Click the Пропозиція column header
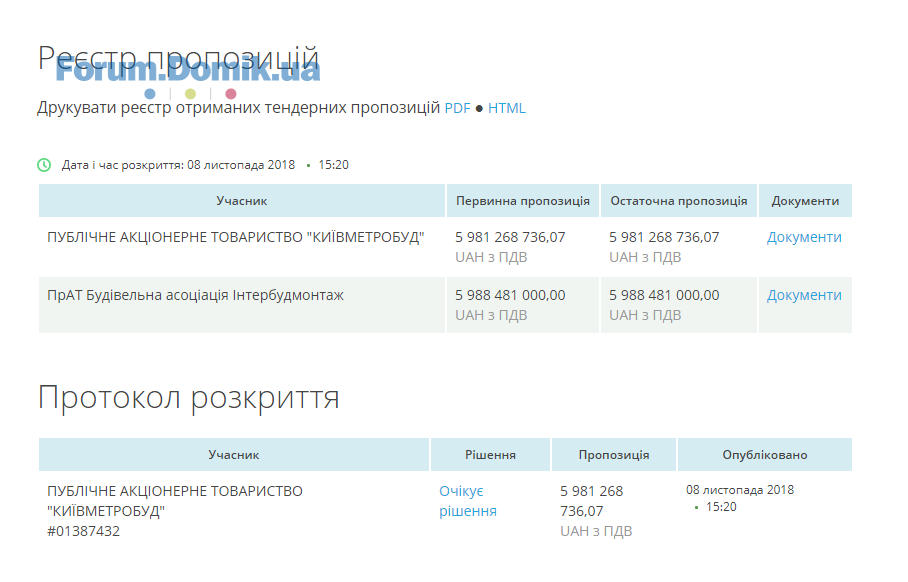The height and width of the screenshot is (582, 908). pos(614,455)
